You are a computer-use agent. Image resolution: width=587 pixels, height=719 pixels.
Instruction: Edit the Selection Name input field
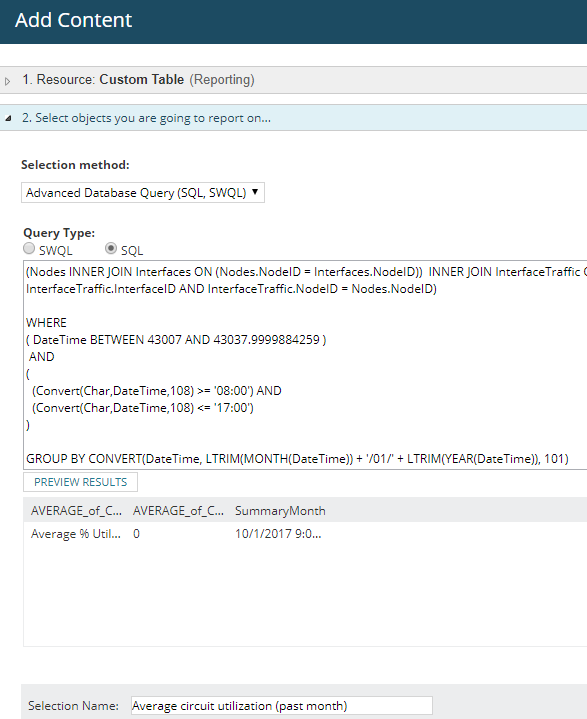point(282,705)
